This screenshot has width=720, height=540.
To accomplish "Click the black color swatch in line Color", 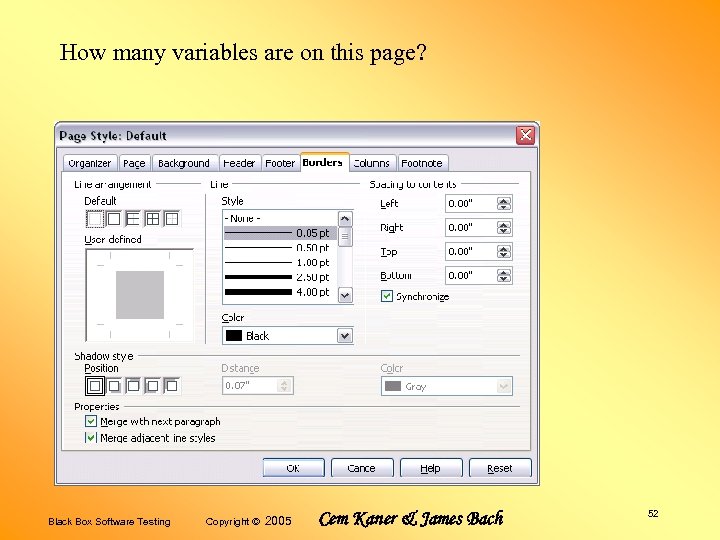I will point(234,336).
